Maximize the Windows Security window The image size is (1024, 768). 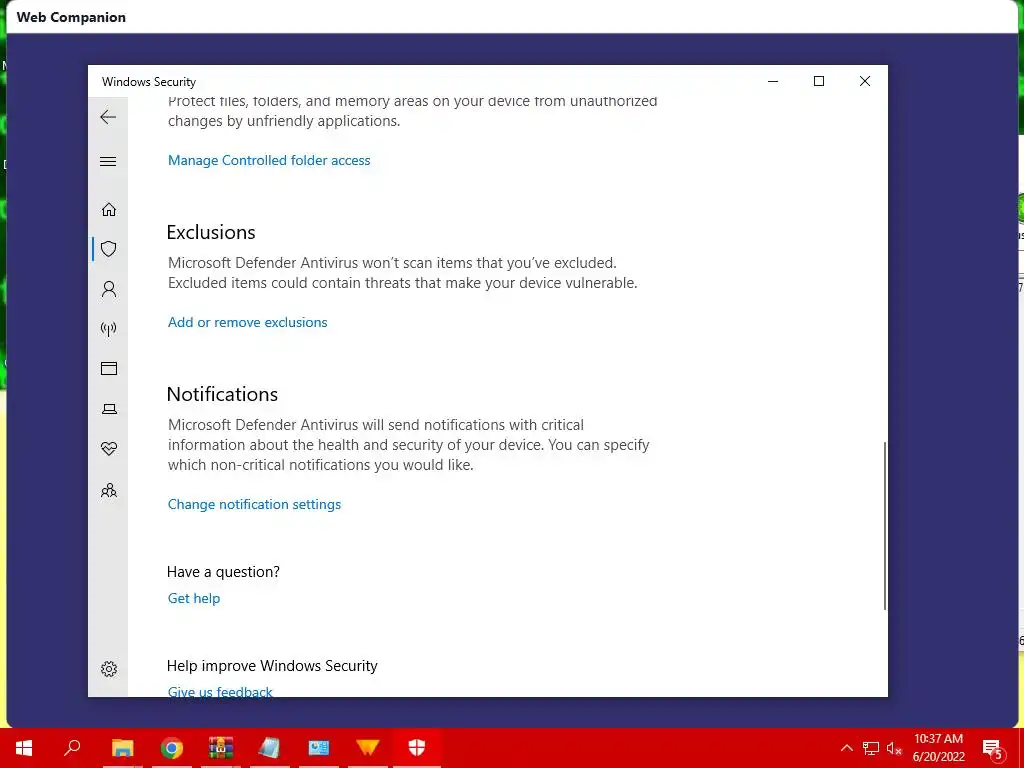pos(819,81)
